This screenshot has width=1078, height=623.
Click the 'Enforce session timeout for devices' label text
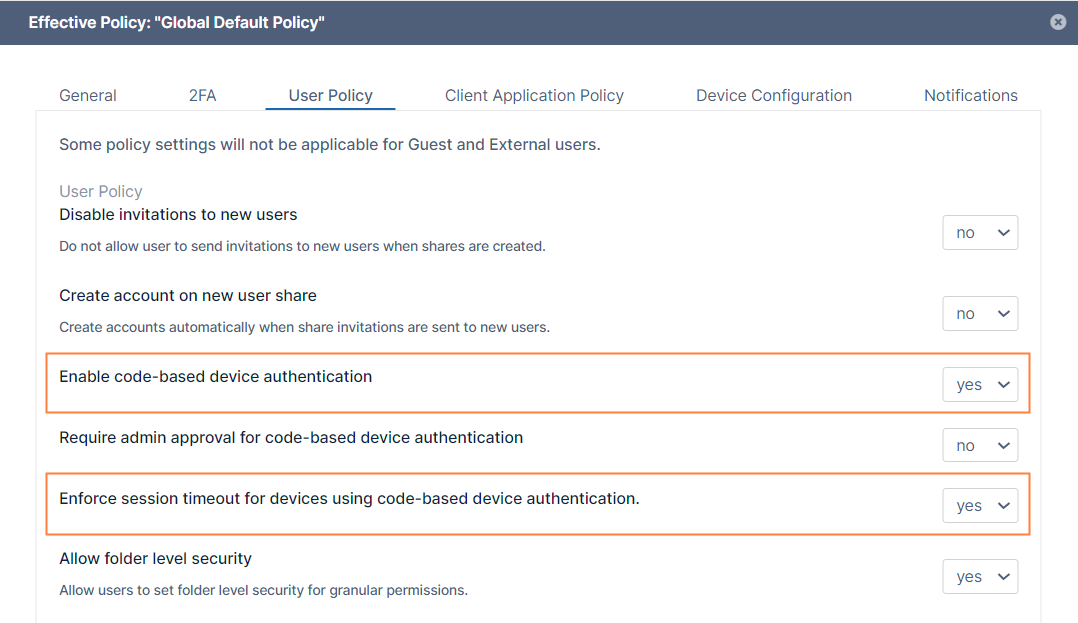click(x=349, y=498)
